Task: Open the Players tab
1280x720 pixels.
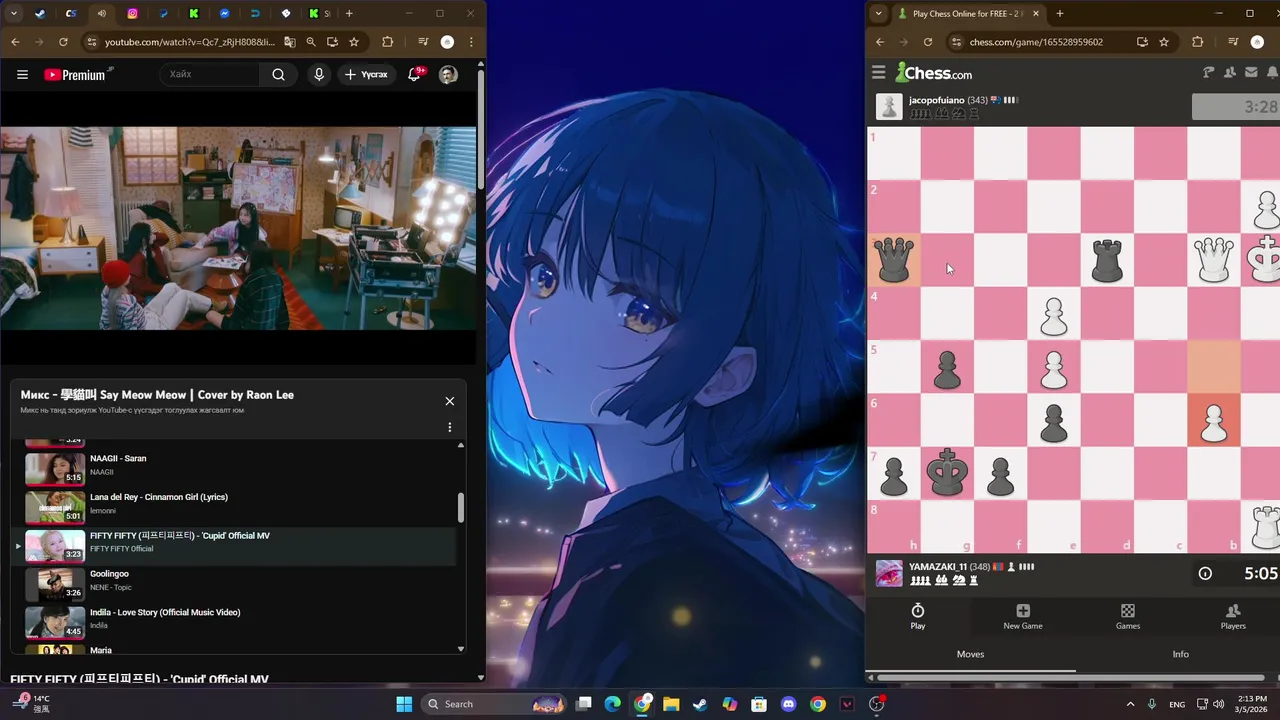Action: 1233,616
